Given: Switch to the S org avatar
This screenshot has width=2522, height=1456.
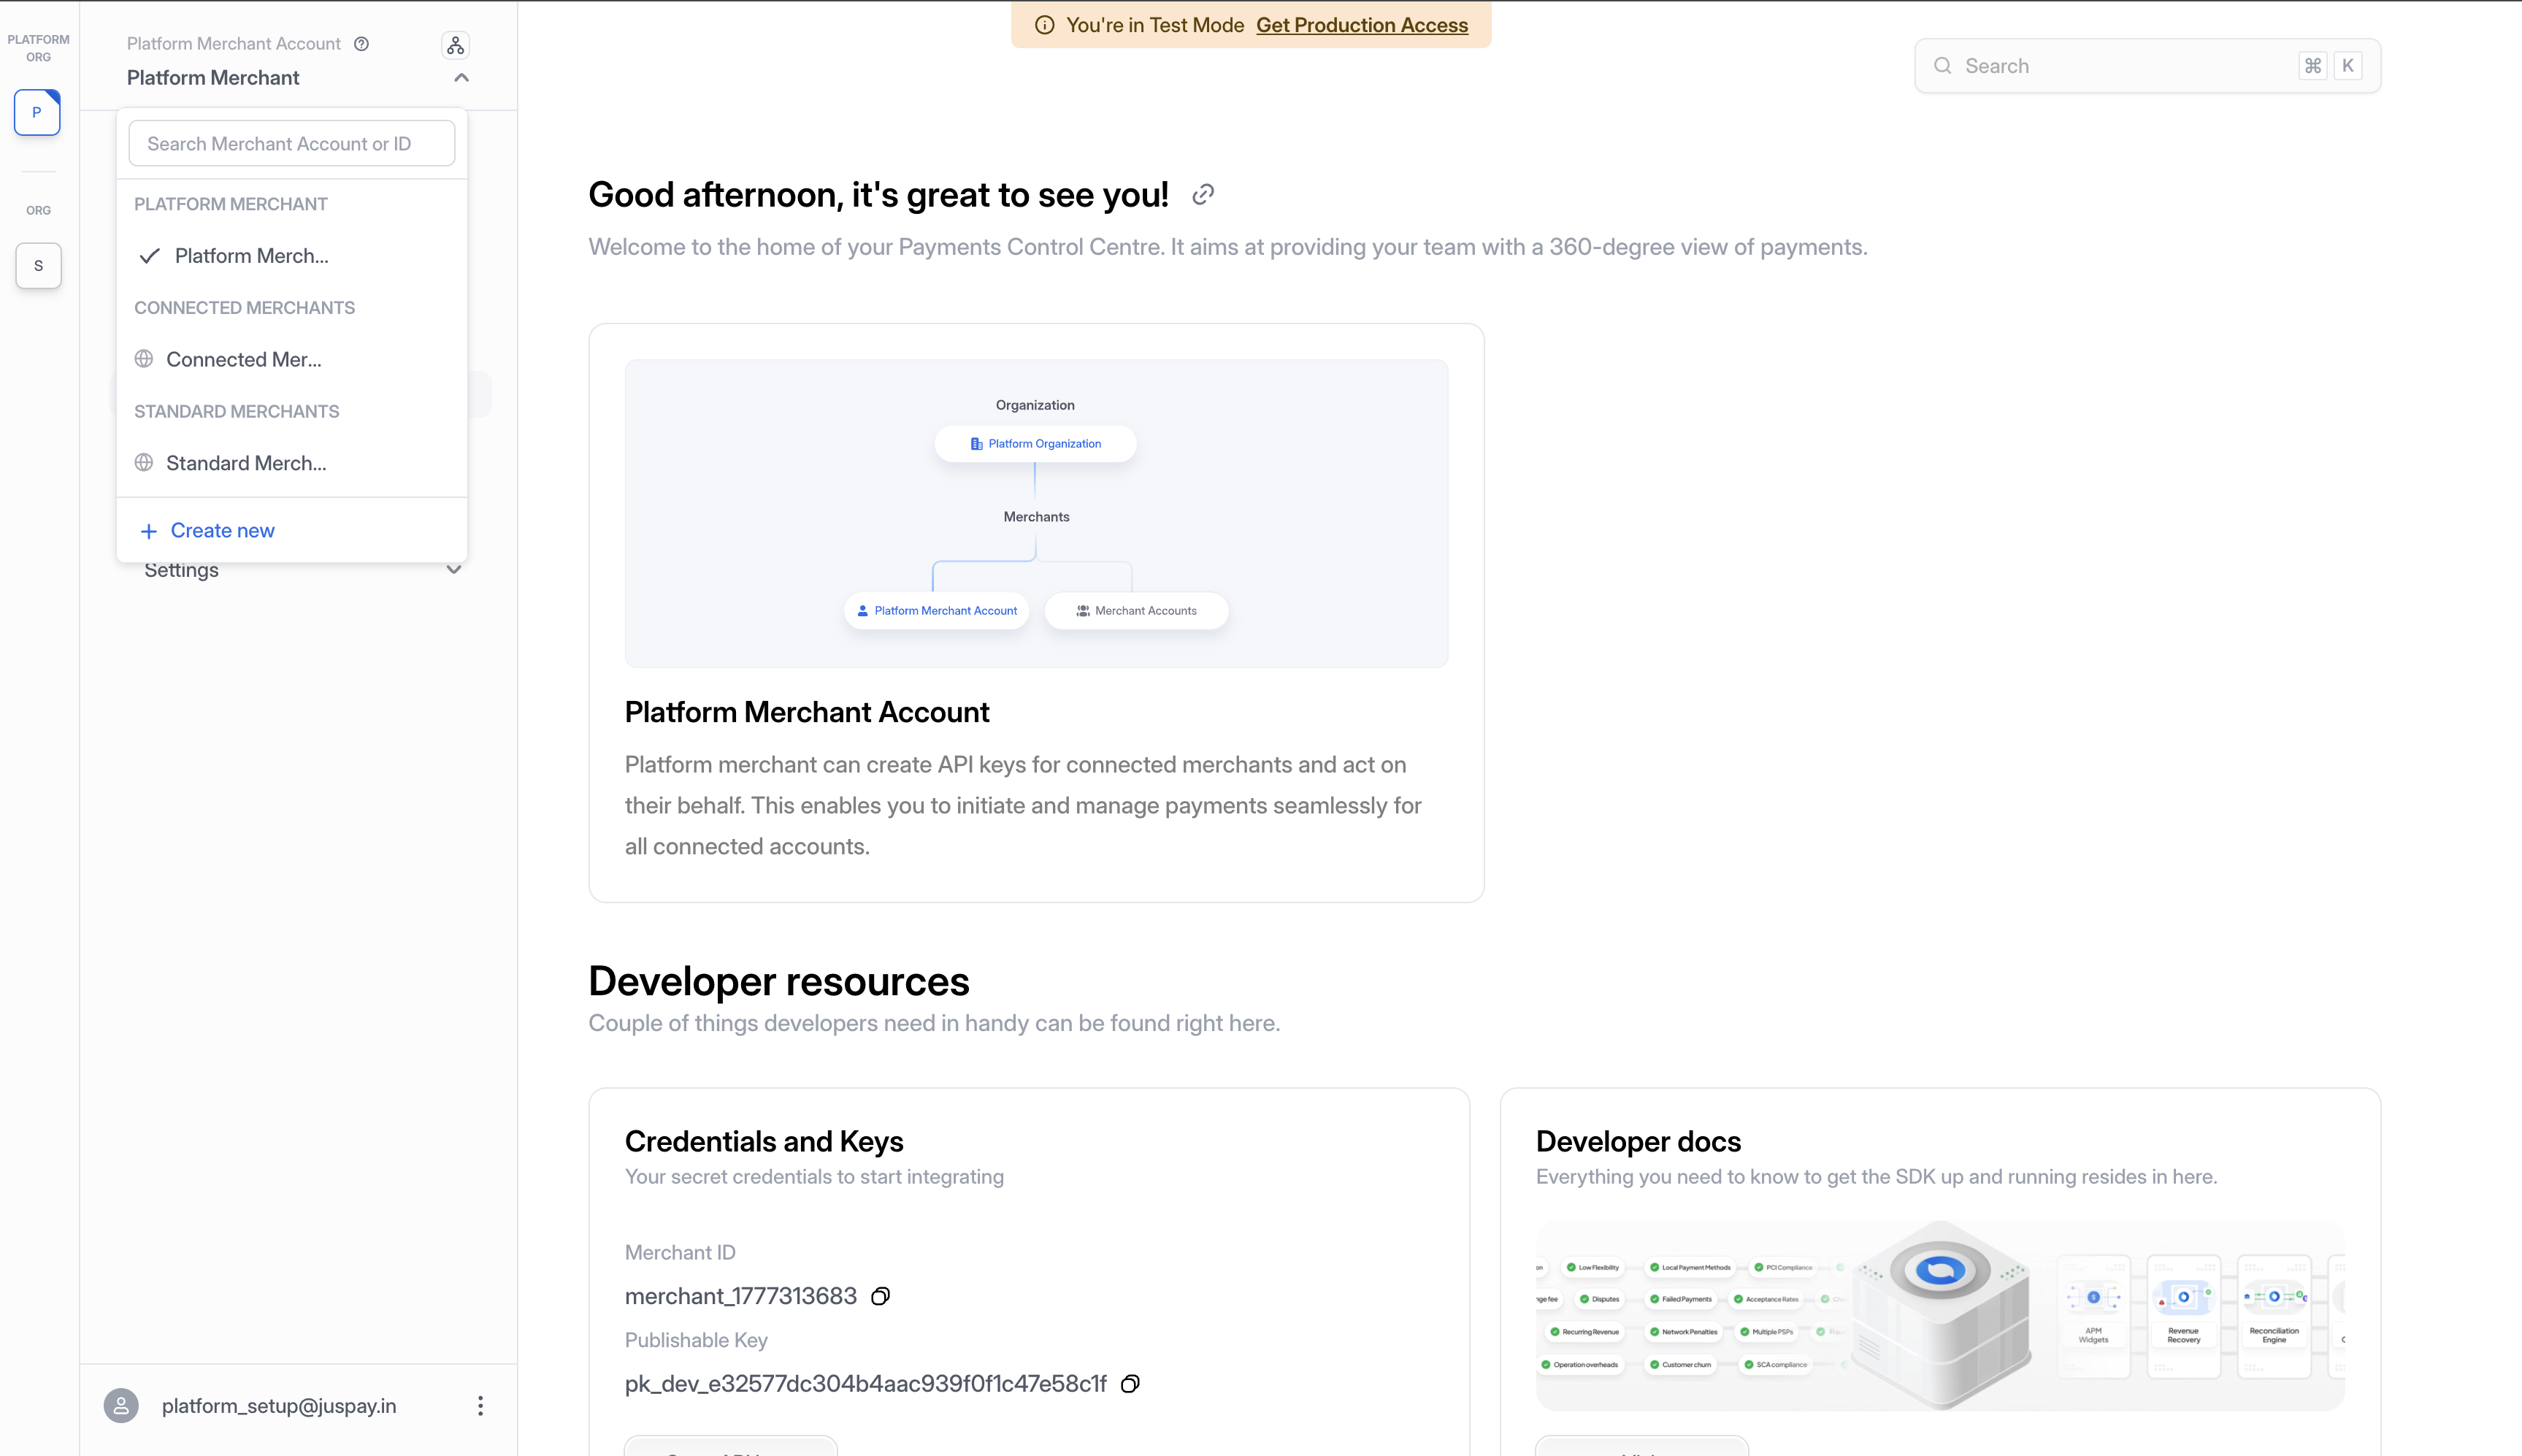Looking at the screenshot, I should (38, 266).
